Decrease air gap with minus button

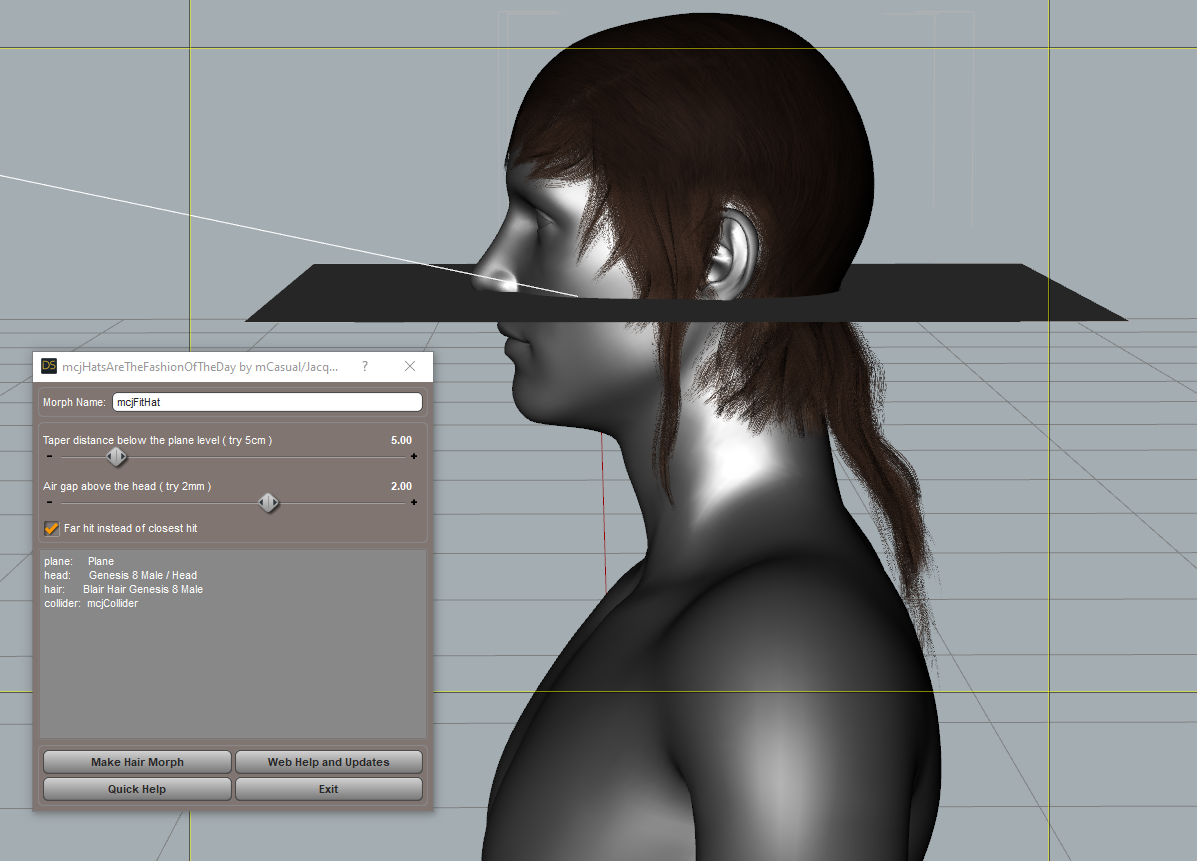click(x=50, y=502)
